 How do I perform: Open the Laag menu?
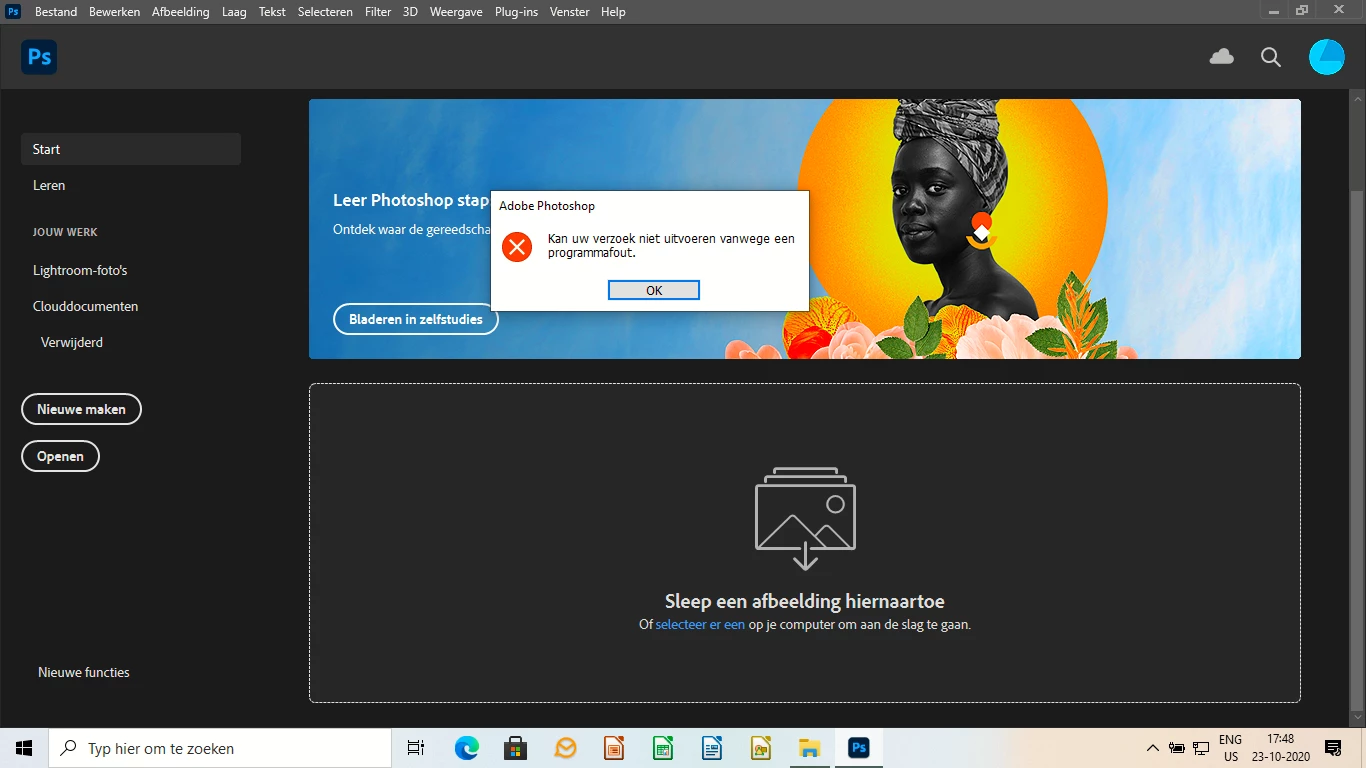point(234,12)
